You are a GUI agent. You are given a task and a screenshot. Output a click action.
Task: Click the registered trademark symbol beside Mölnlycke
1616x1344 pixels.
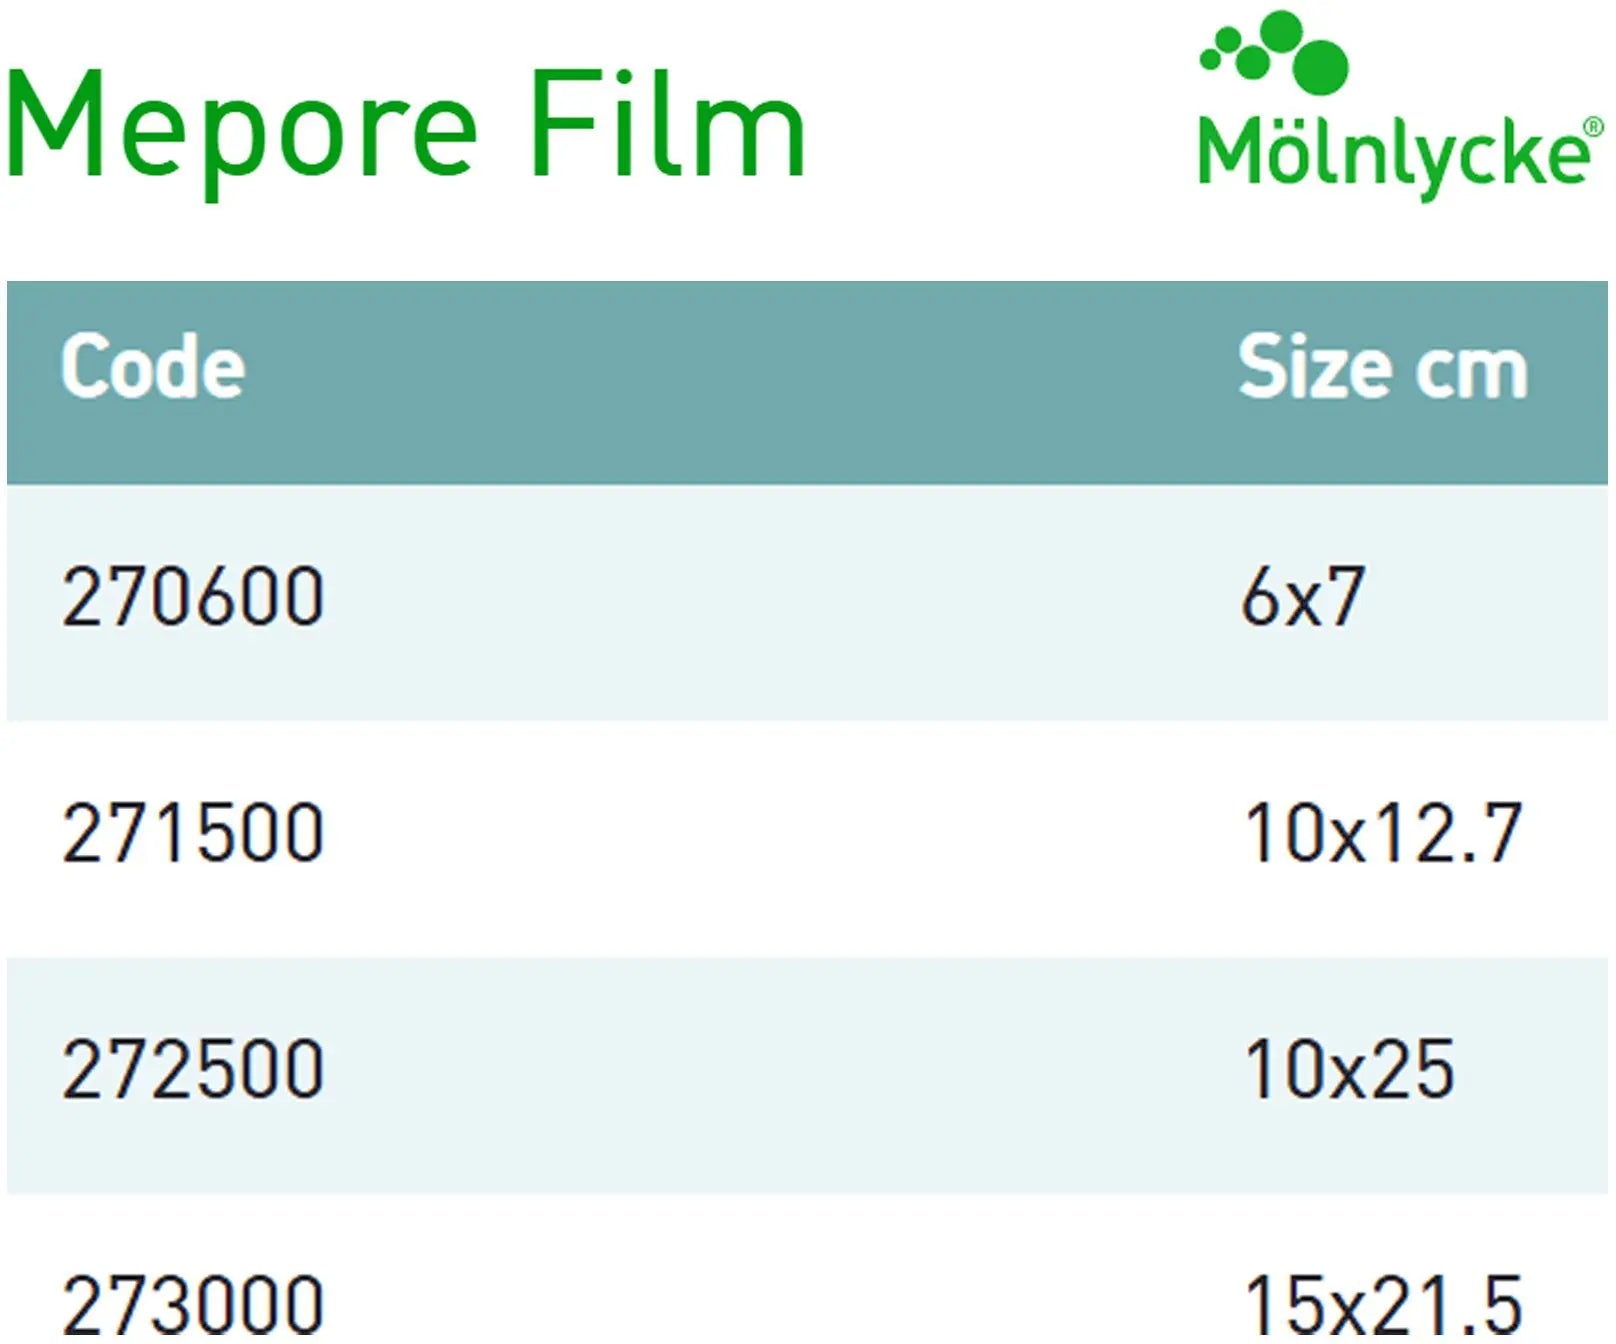tap(1594, 128)
